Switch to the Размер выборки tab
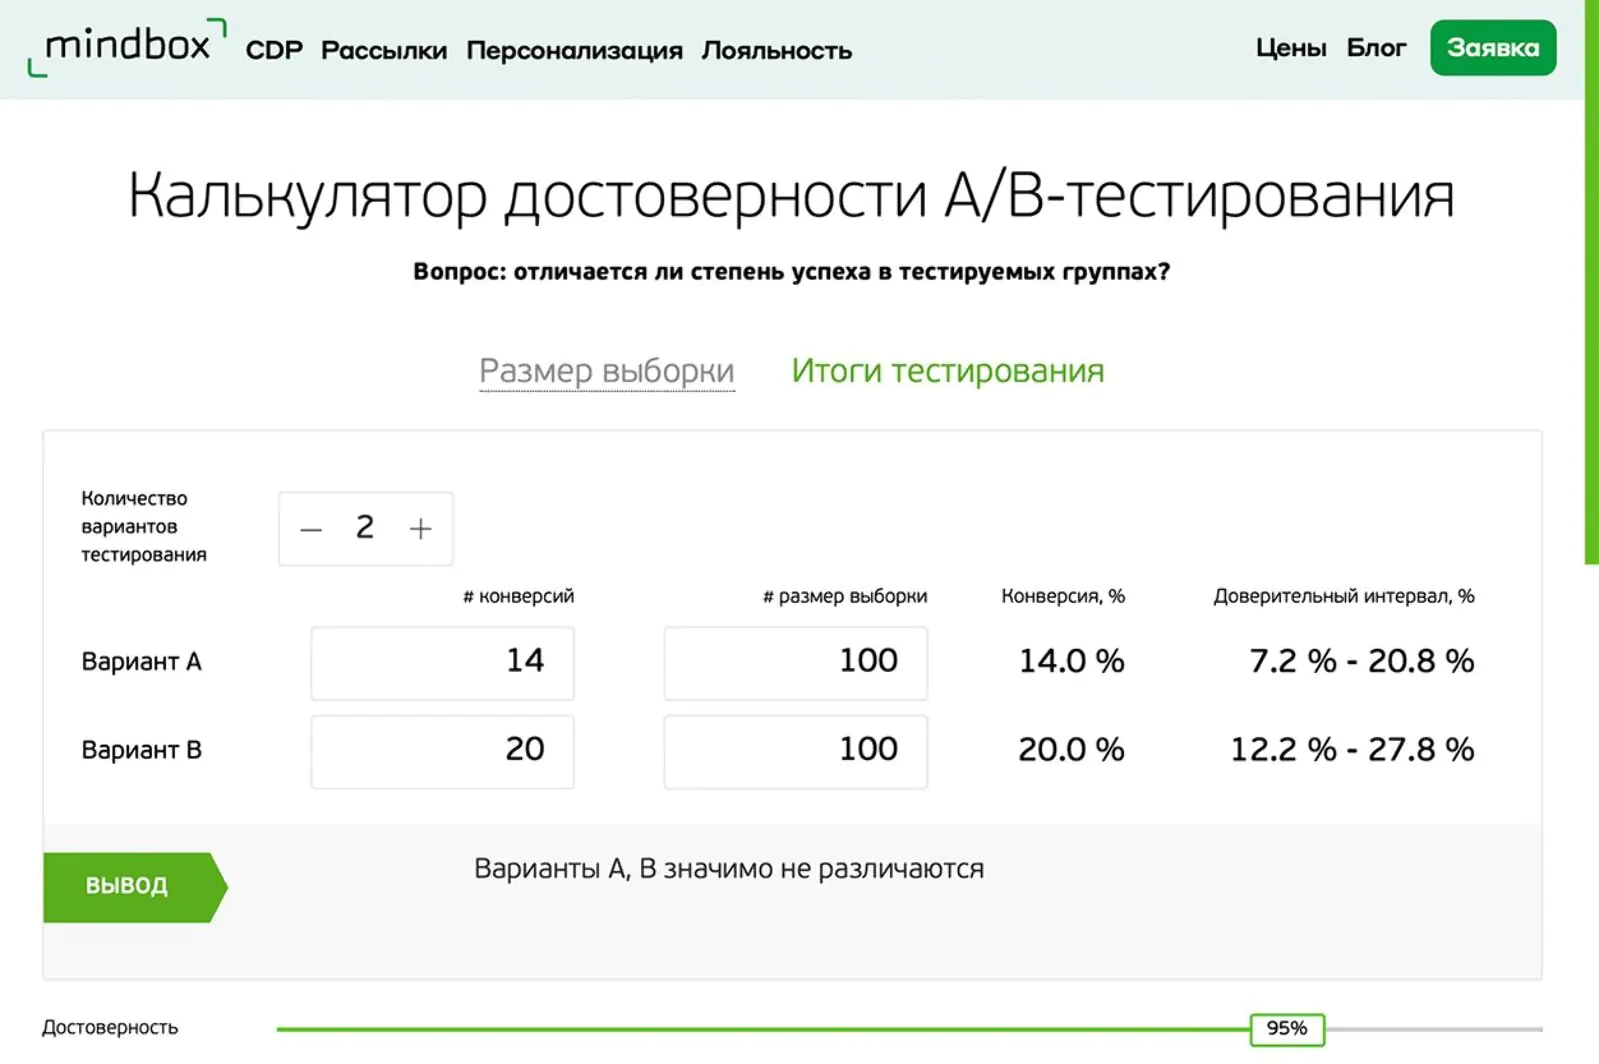Viewport: 1599px width, 1064px height. pyautogui.click(x=607, y=371)
